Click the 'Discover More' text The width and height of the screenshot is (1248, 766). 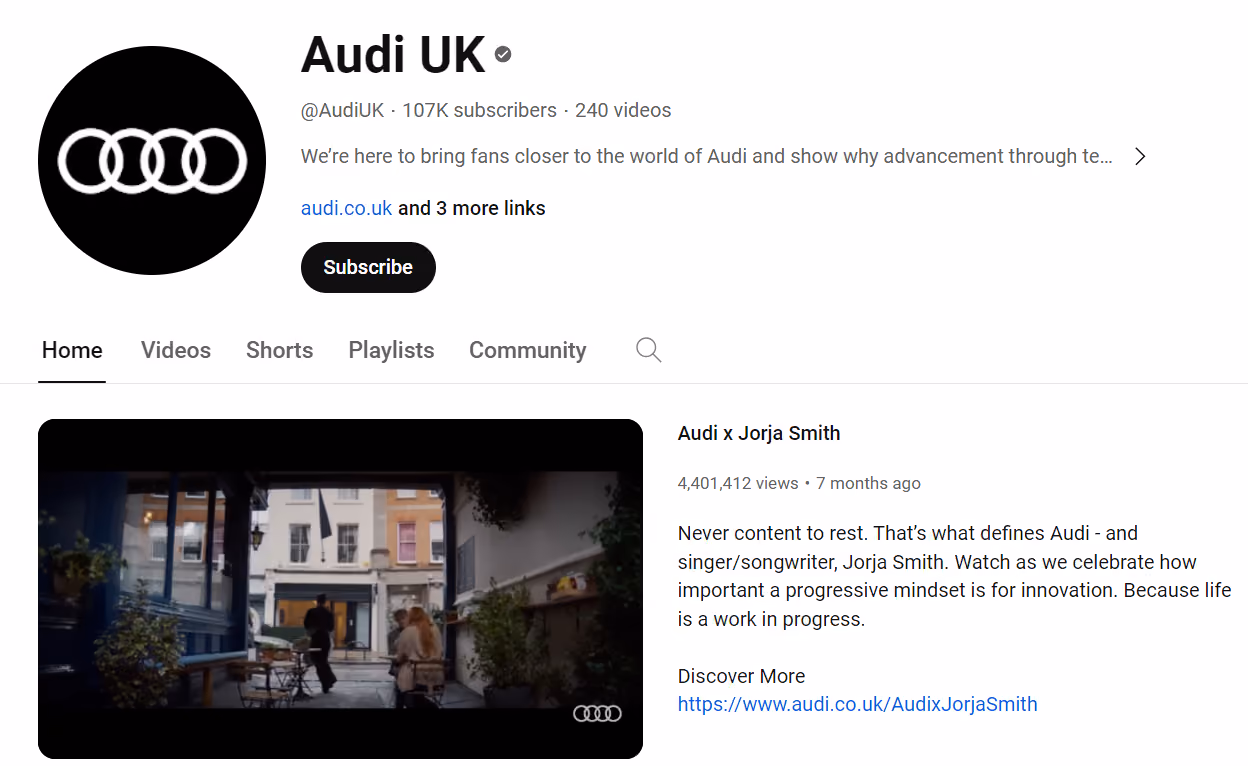click(x=741, y=676)
